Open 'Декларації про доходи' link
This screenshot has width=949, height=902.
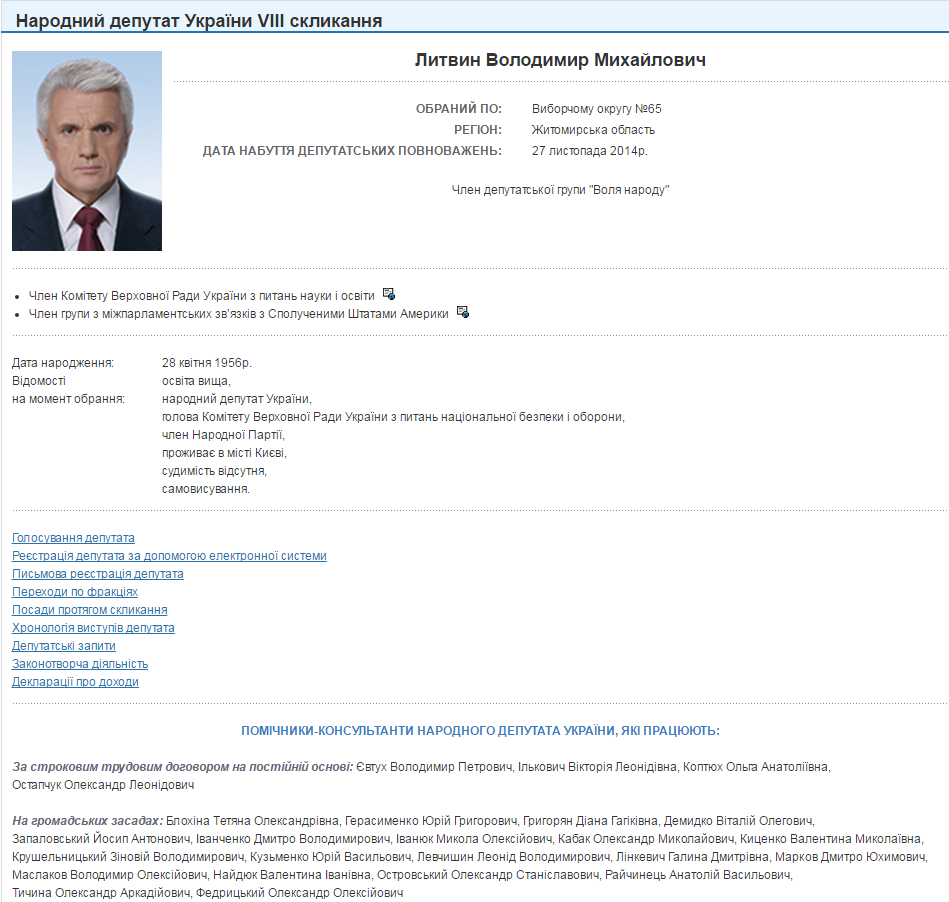[x=75, y=682]
